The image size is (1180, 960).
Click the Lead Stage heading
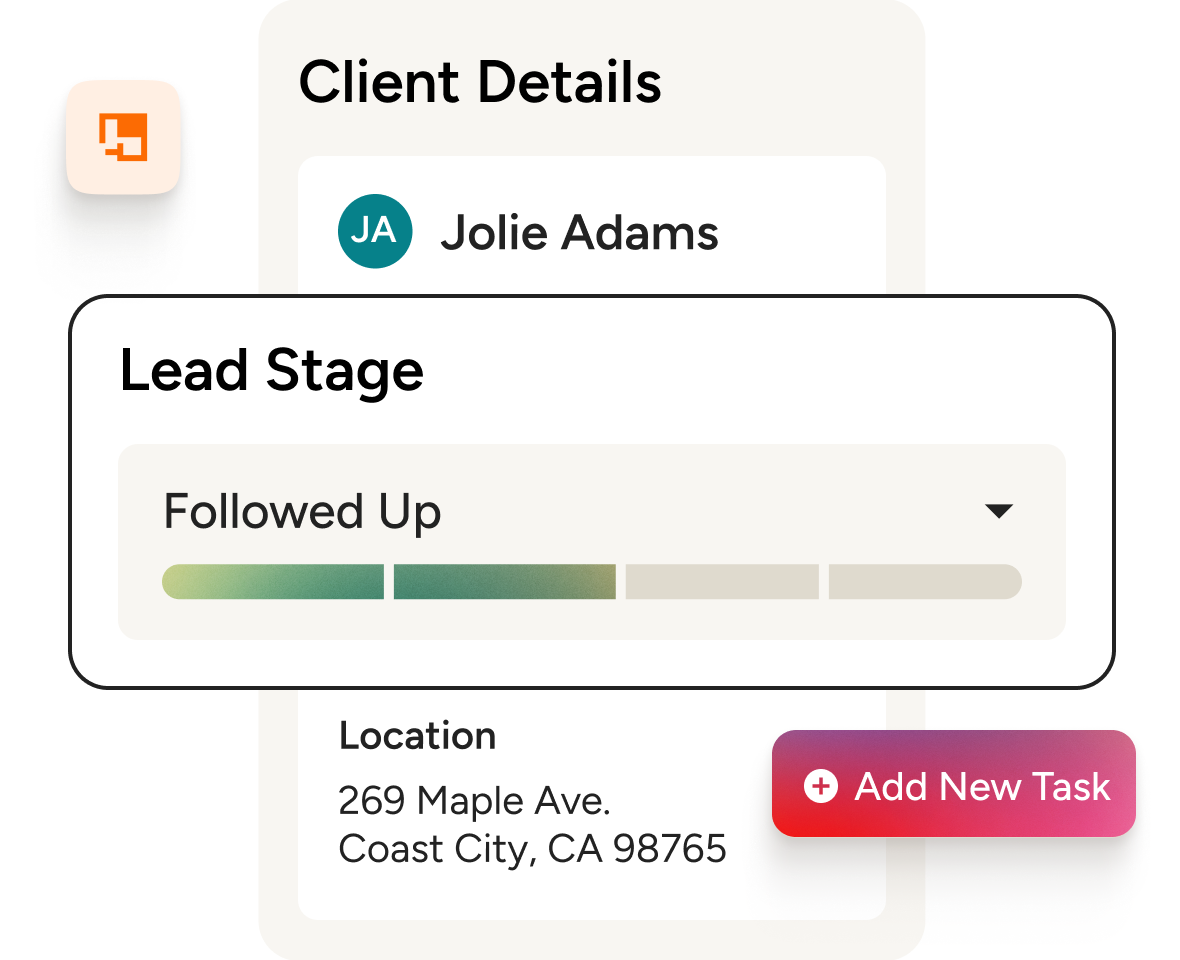pos(272,371)
